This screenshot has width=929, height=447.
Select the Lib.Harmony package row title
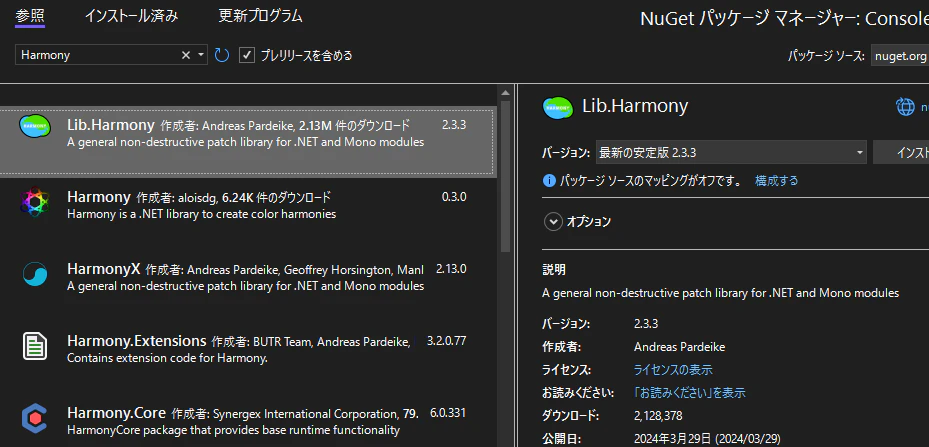111,124
